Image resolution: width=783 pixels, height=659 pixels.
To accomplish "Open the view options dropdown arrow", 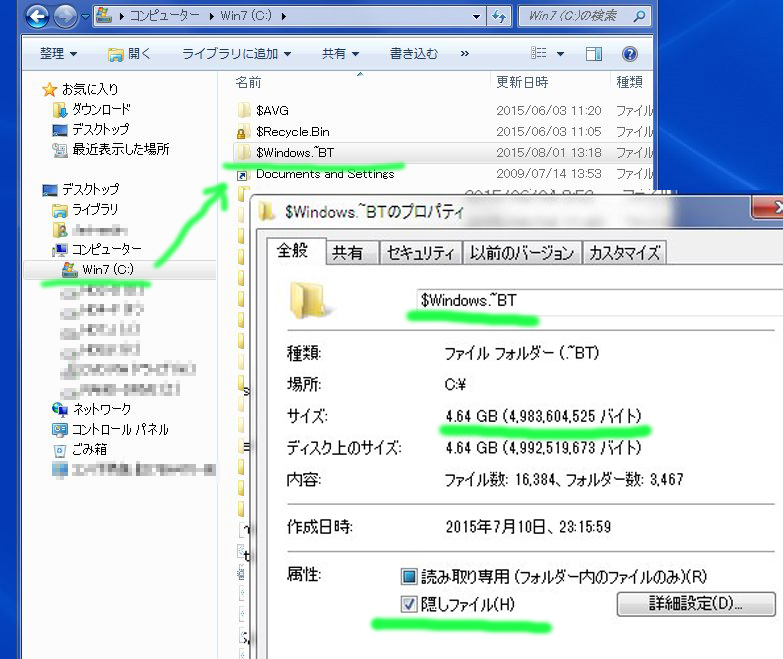I will (560, 53).
